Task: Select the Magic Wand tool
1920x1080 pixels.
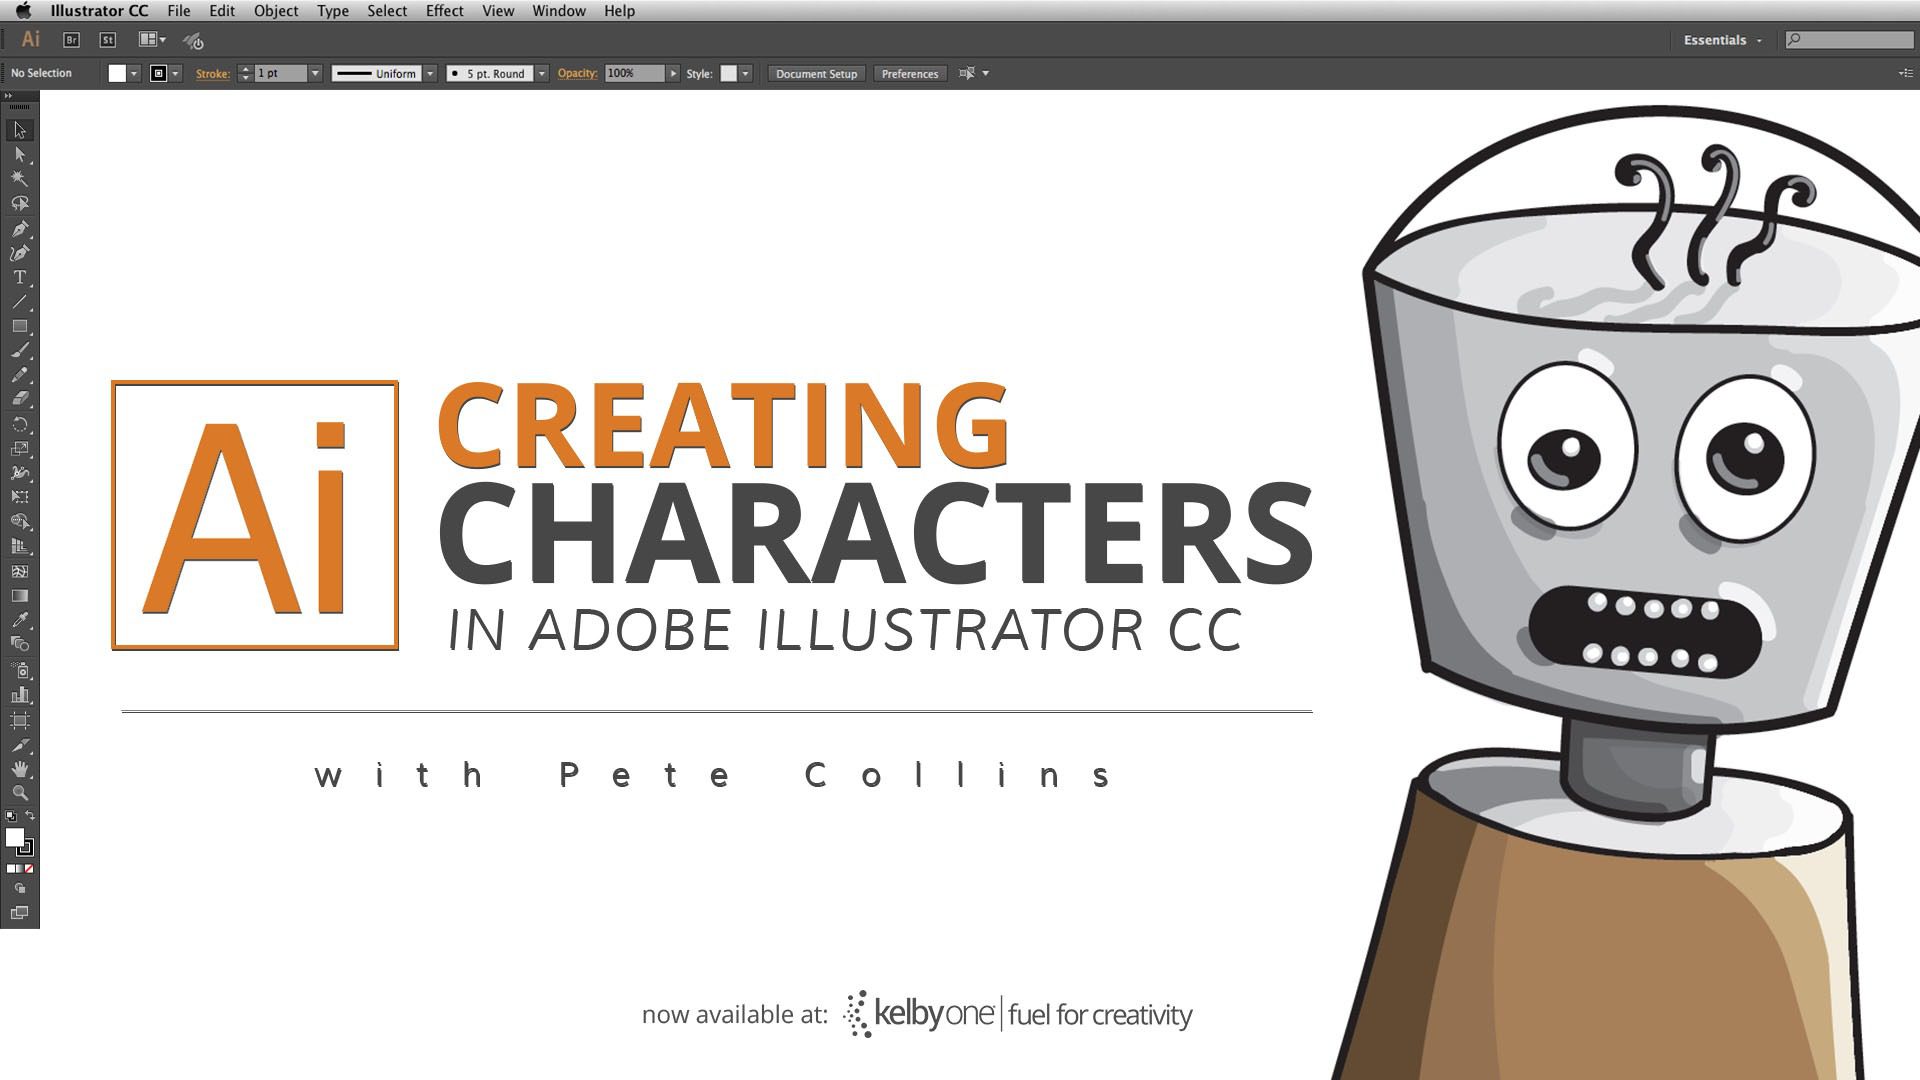Action: 19,179
